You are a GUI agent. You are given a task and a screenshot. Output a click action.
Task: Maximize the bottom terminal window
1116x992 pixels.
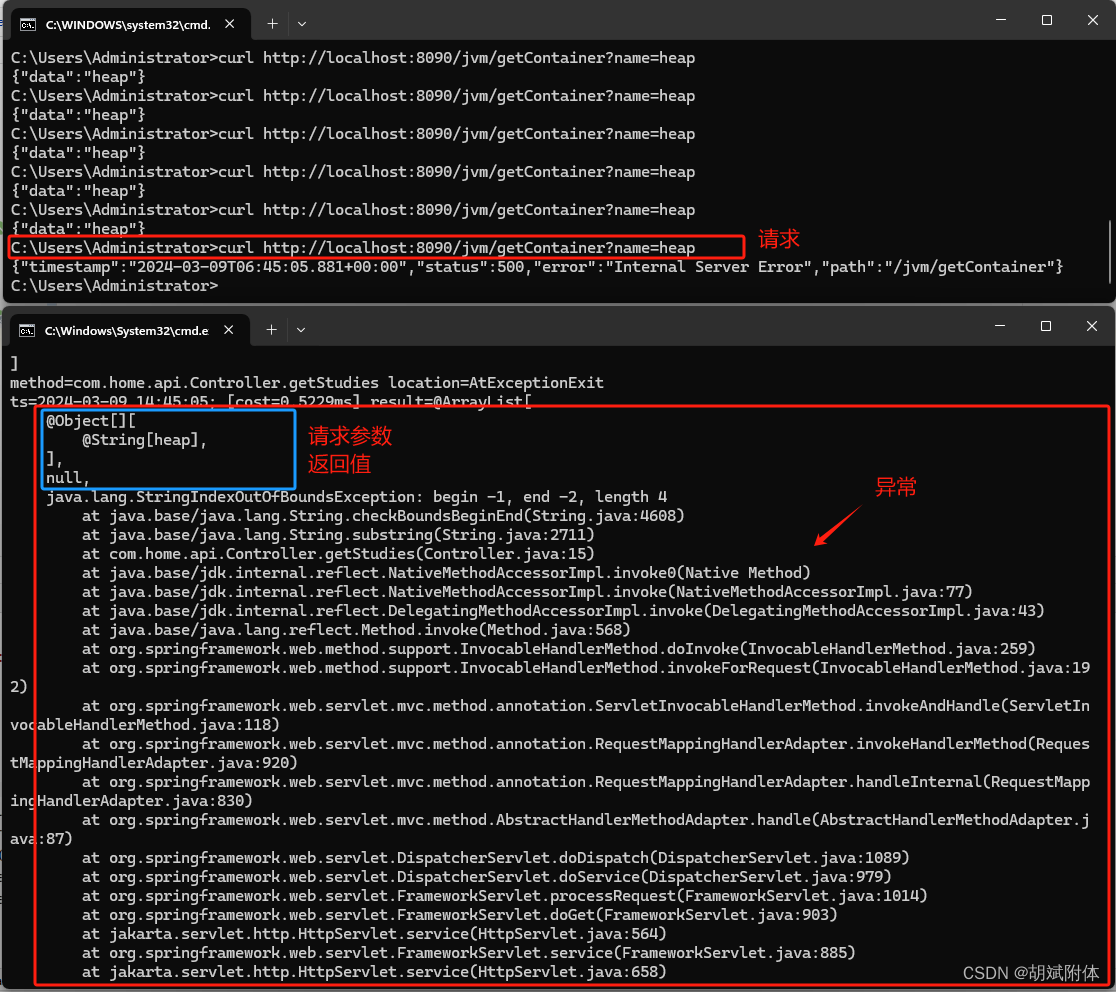point(1046,326)
